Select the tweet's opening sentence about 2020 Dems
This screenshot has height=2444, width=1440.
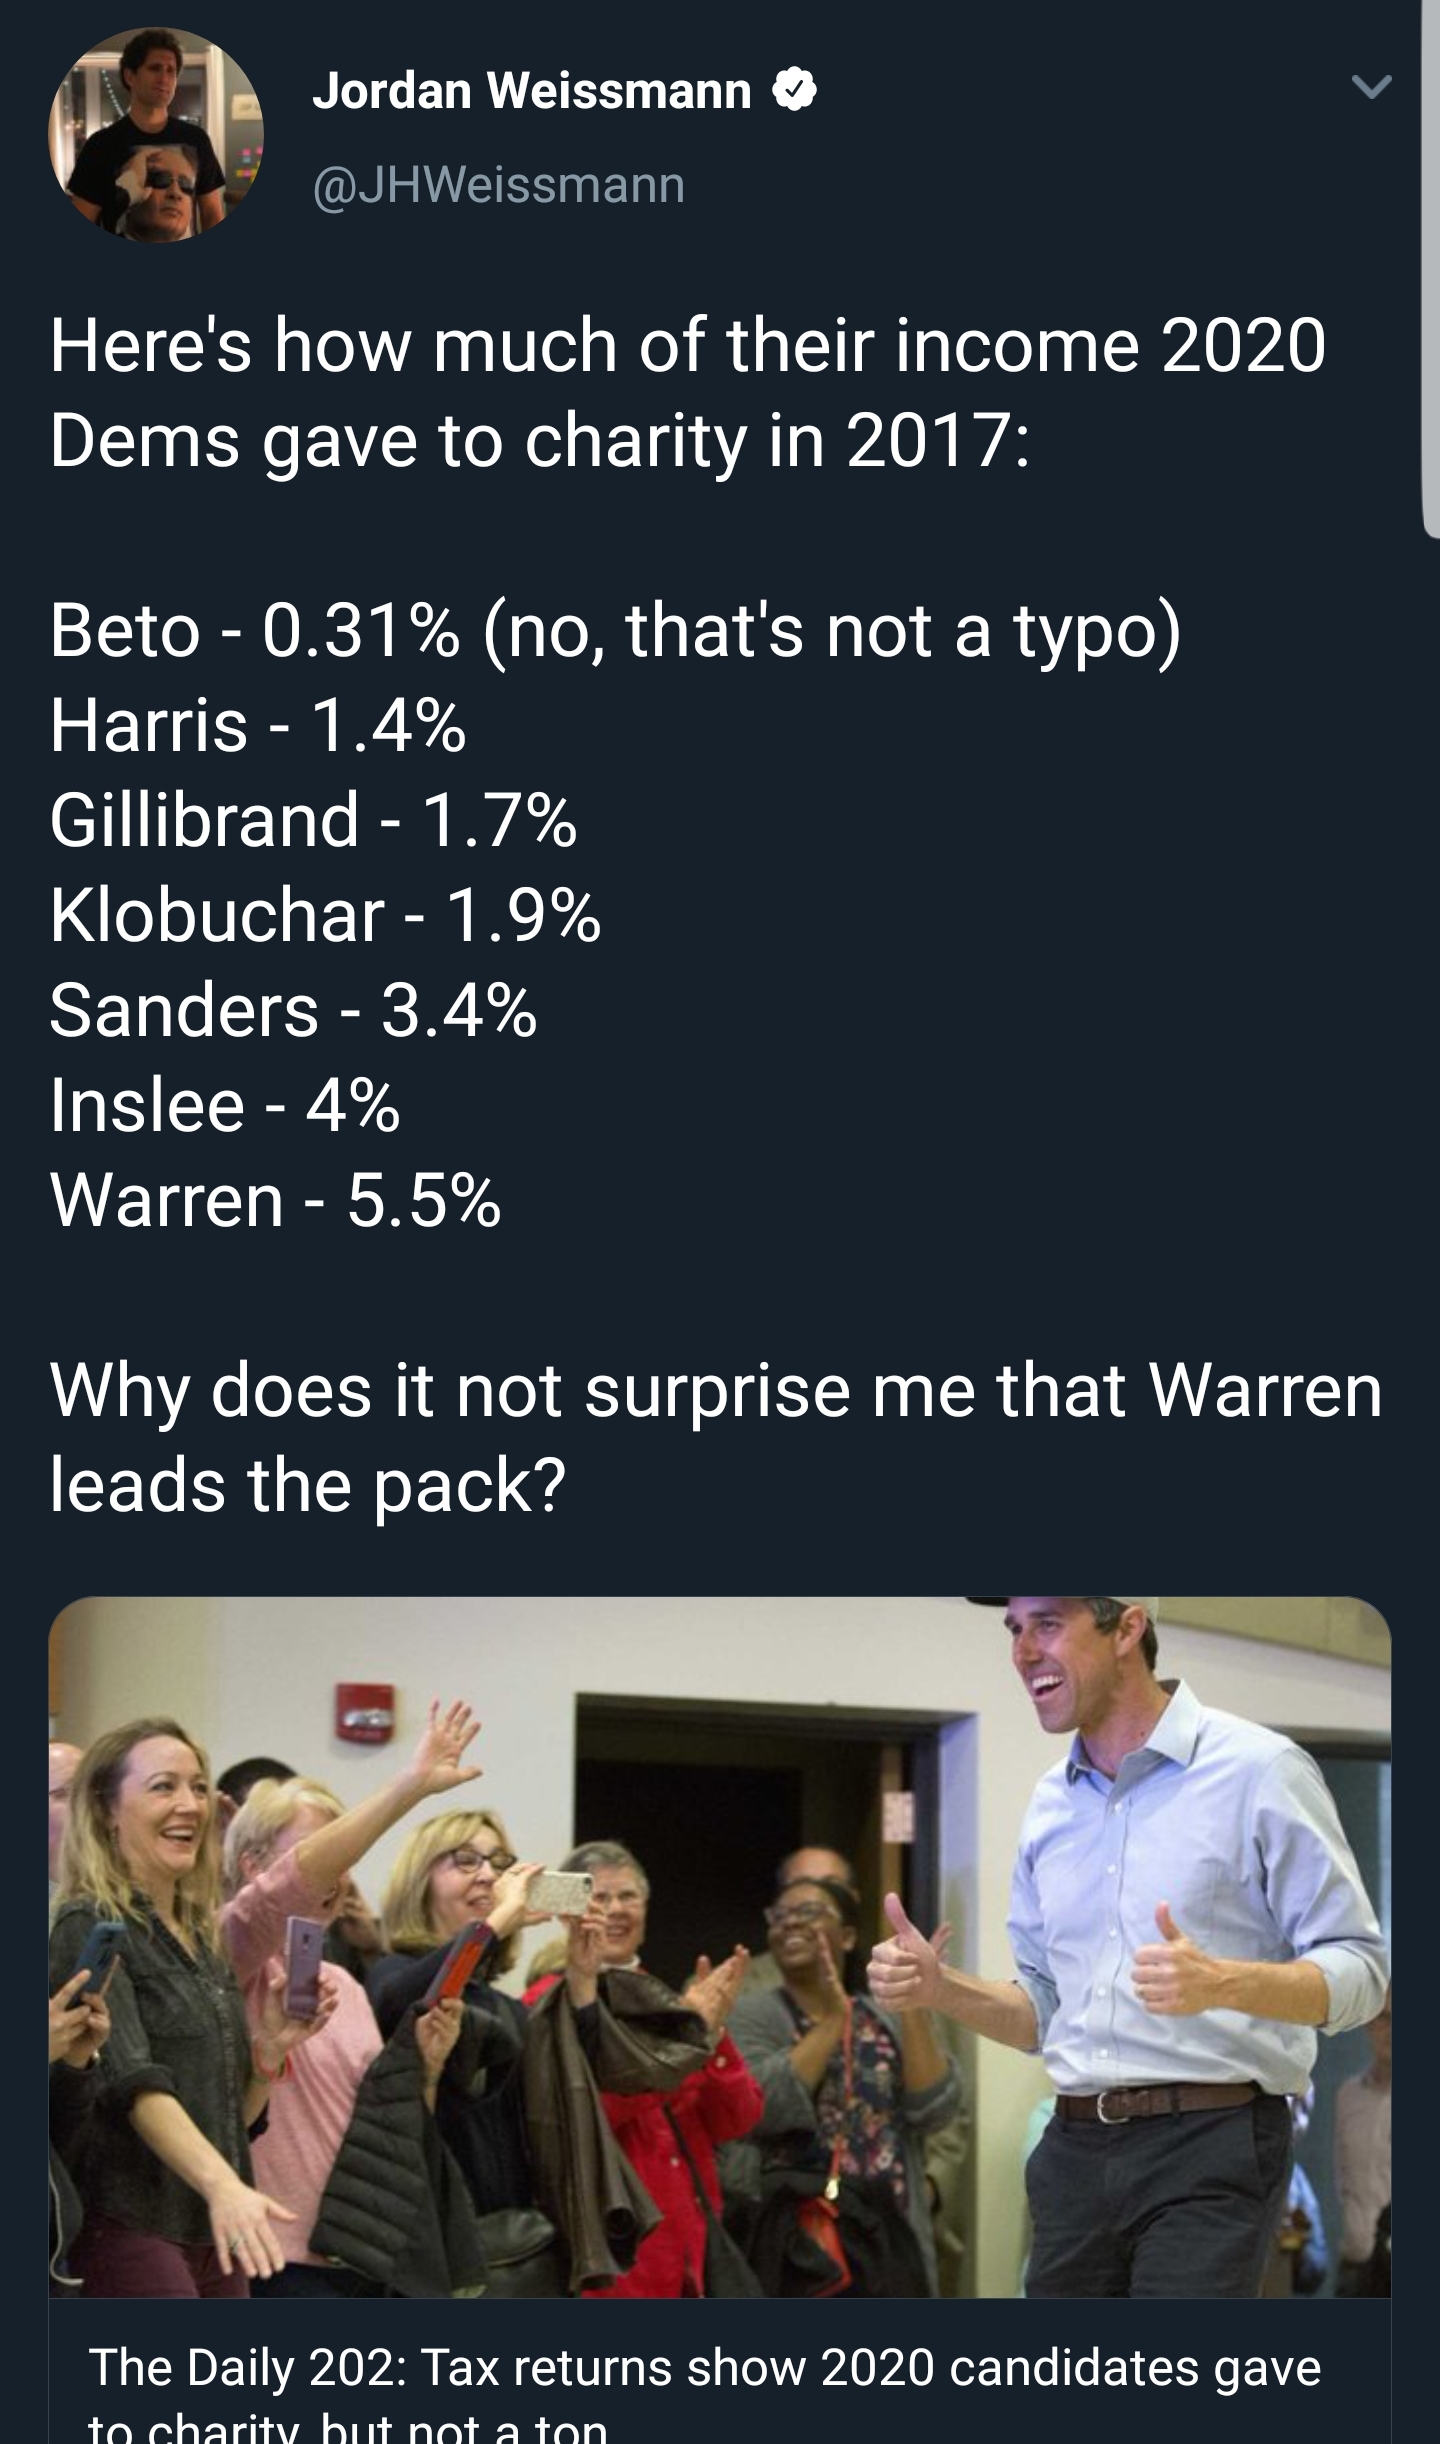pyautogui.click(x=688, y=393)
